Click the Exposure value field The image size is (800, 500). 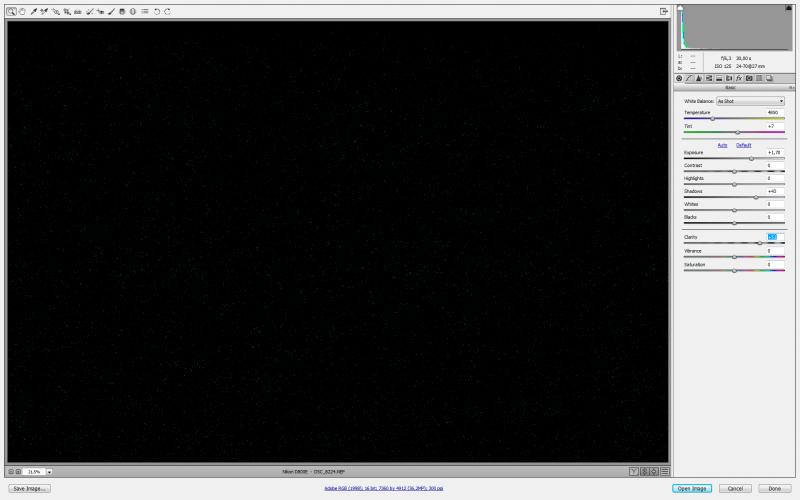coord(774,153)
